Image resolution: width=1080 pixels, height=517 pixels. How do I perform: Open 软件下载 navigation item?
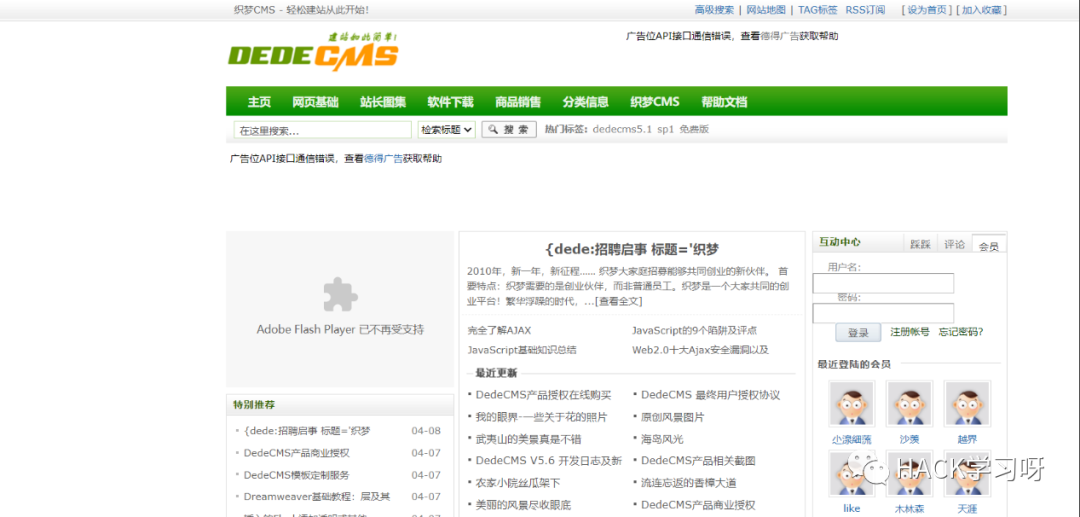(450, 102)
